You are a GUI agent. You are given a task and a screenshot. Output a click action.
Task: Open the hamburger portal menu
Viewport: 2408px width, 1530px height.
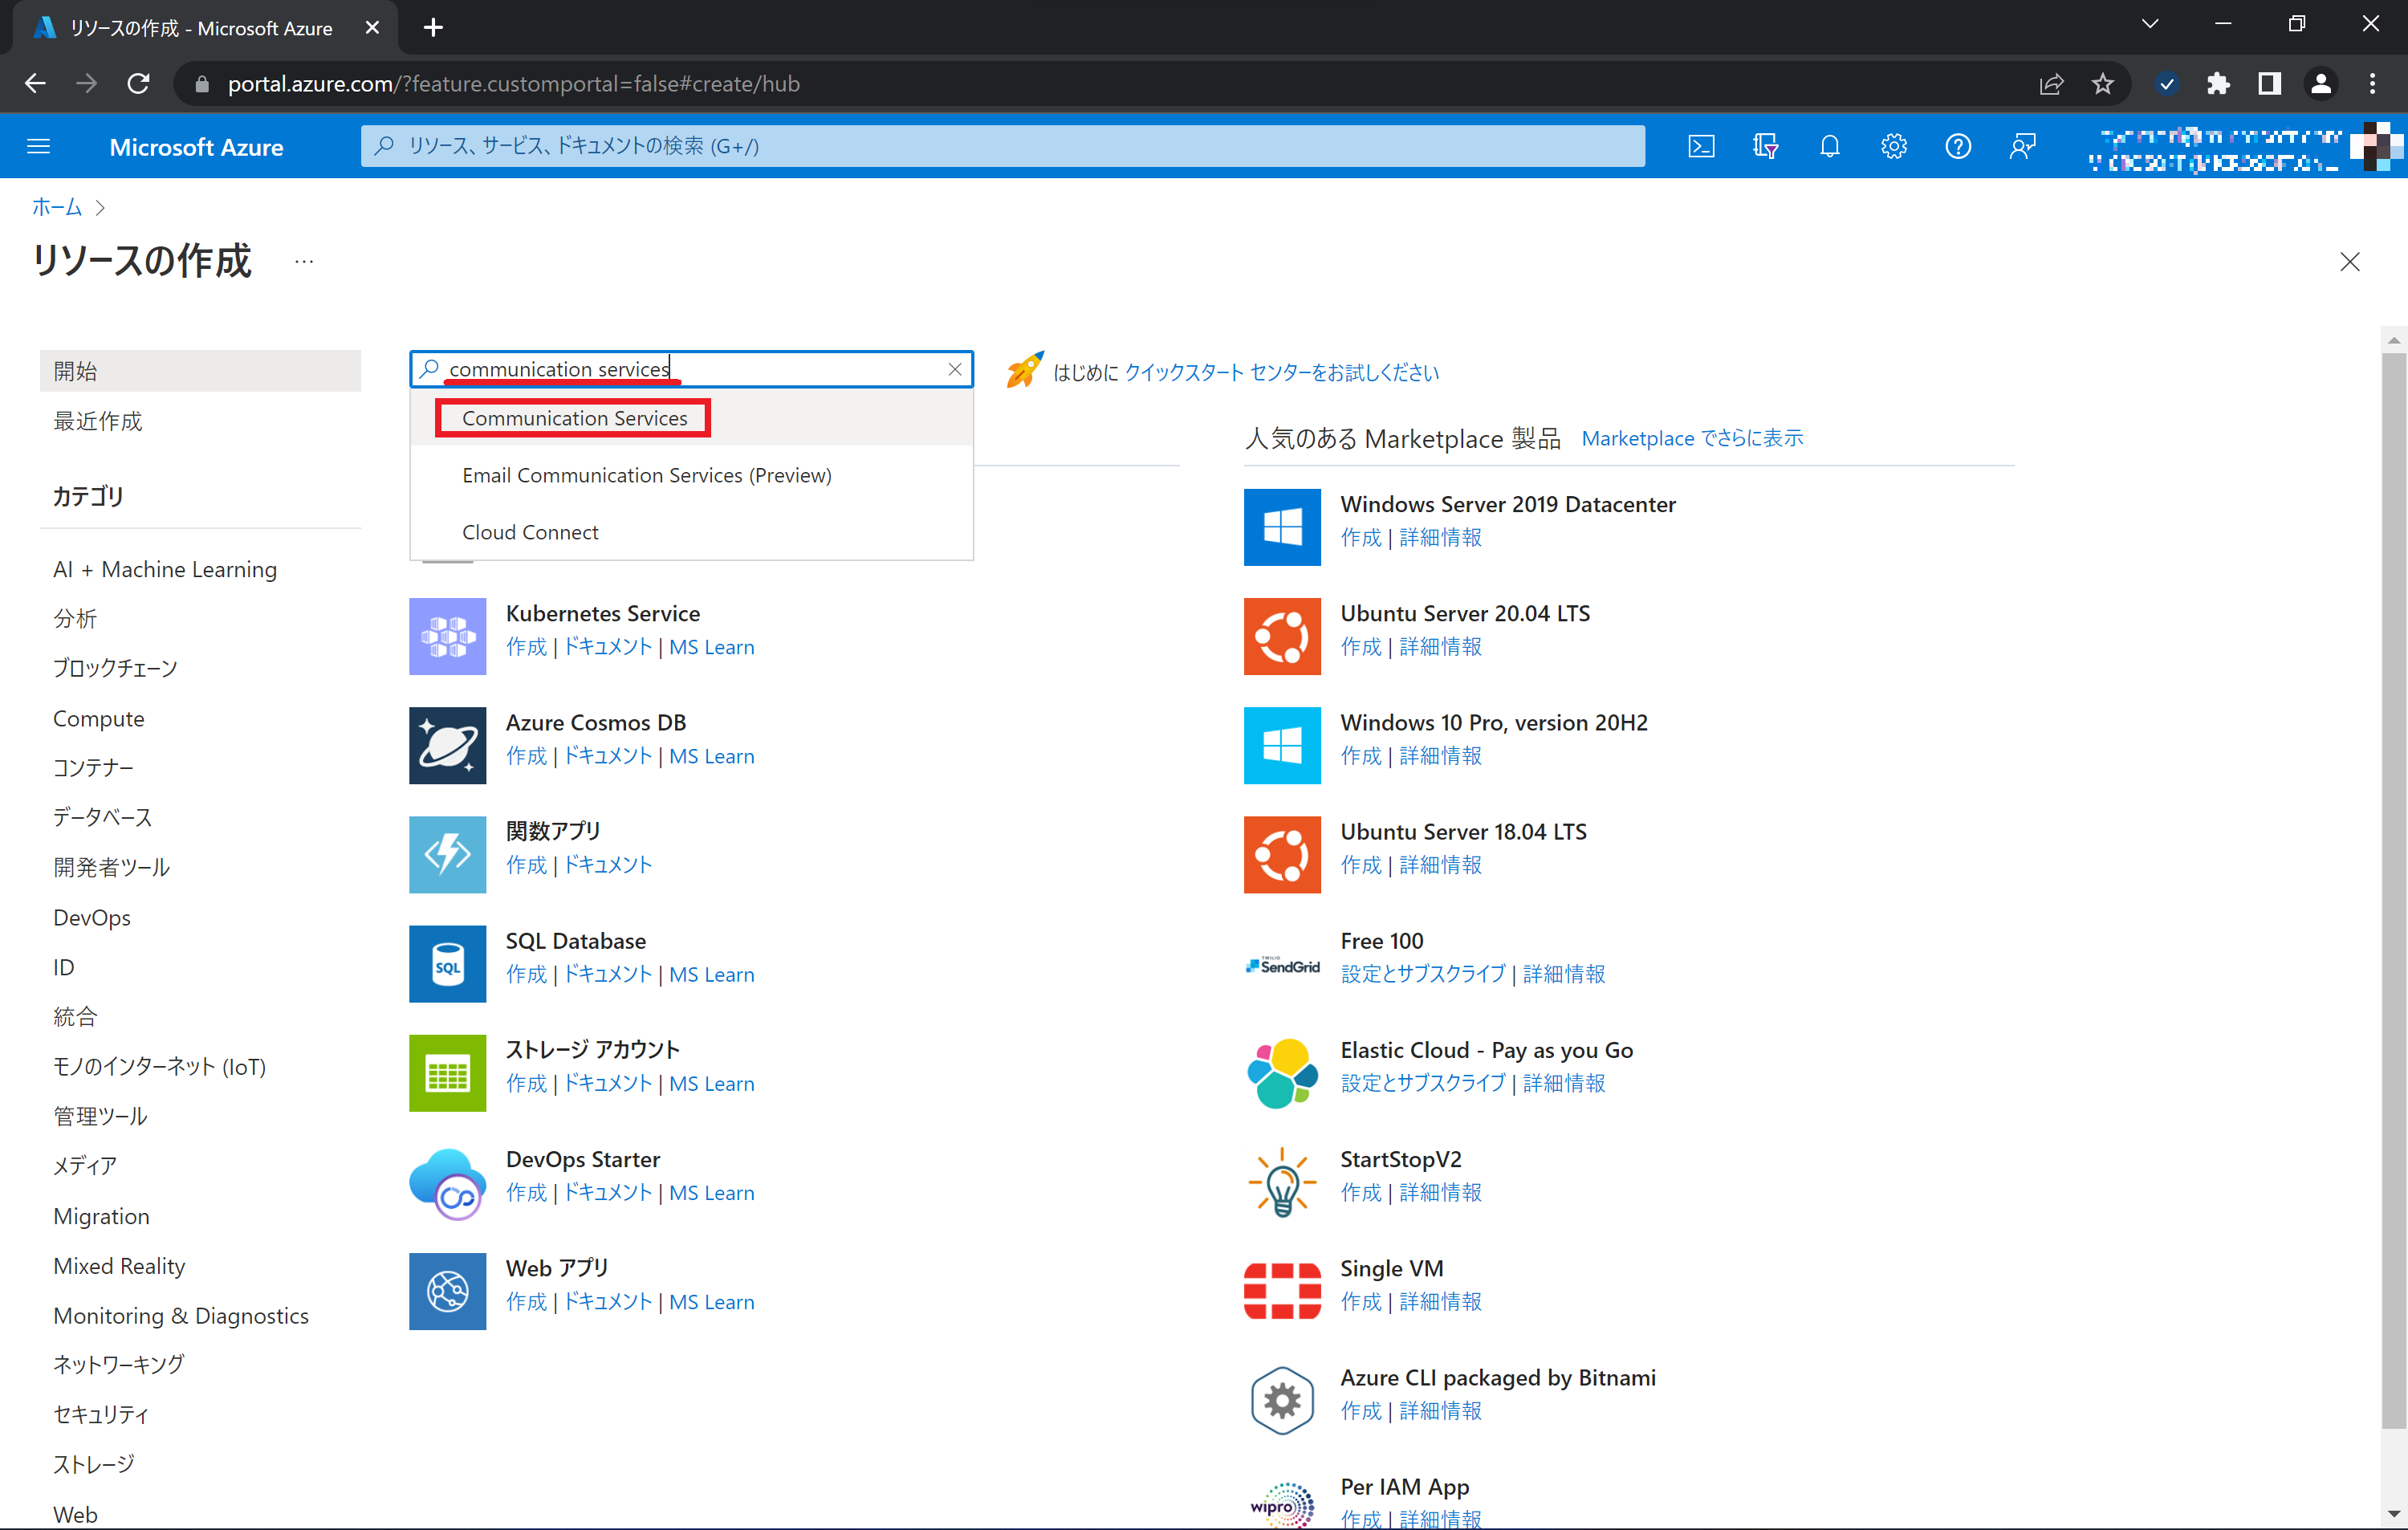pos(39,147)
